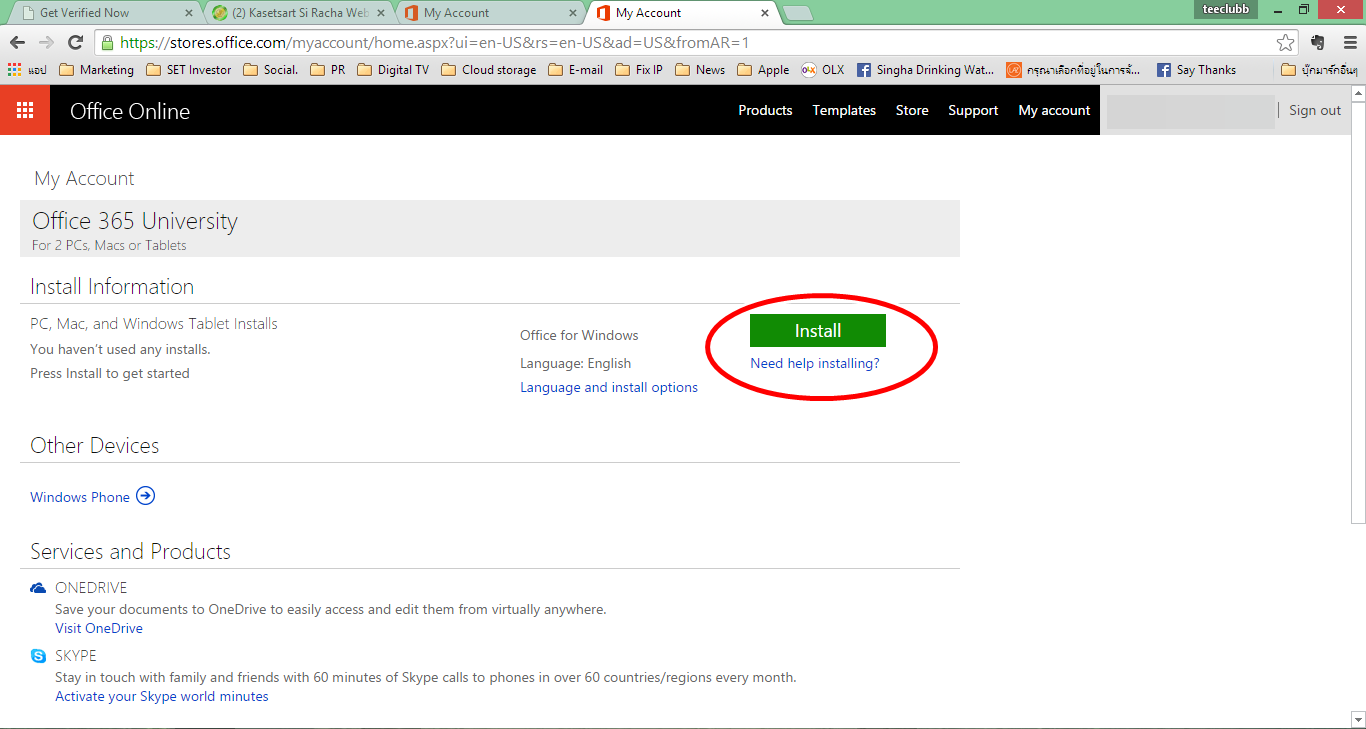1366x729 pixels.
Task: Go to the Store menu item
Action: [x=912, y=110]
